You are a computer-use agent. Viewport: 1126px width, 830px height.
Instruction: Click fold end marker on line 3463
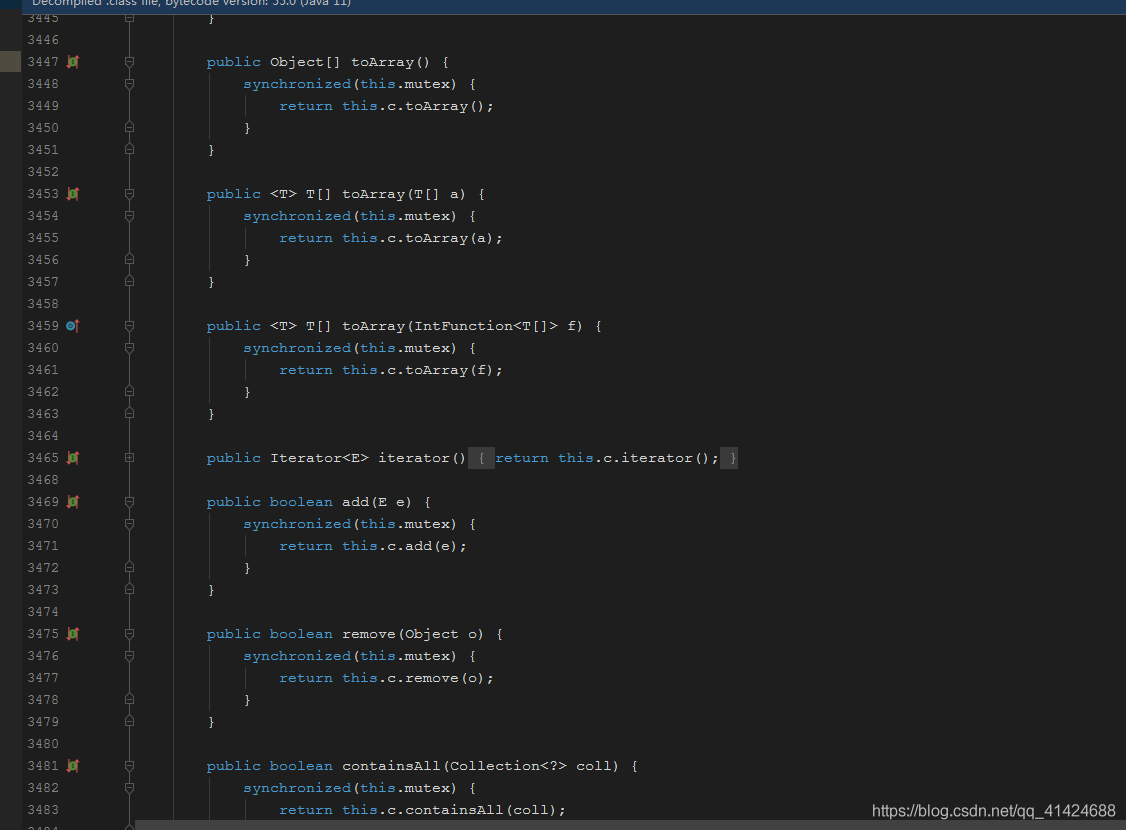pyautogui.click(x=129, y=414)
